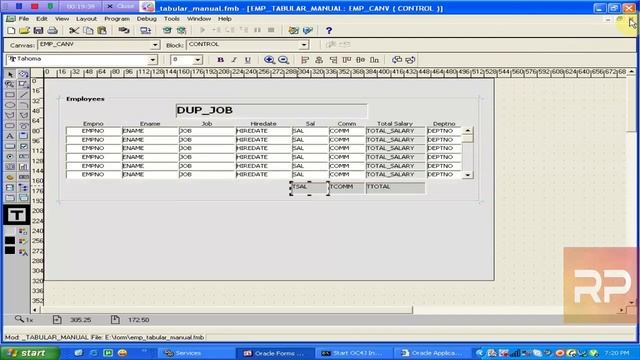Select the arrow Select tool in palette
640x360 pixels.
(x=10, y=74)
